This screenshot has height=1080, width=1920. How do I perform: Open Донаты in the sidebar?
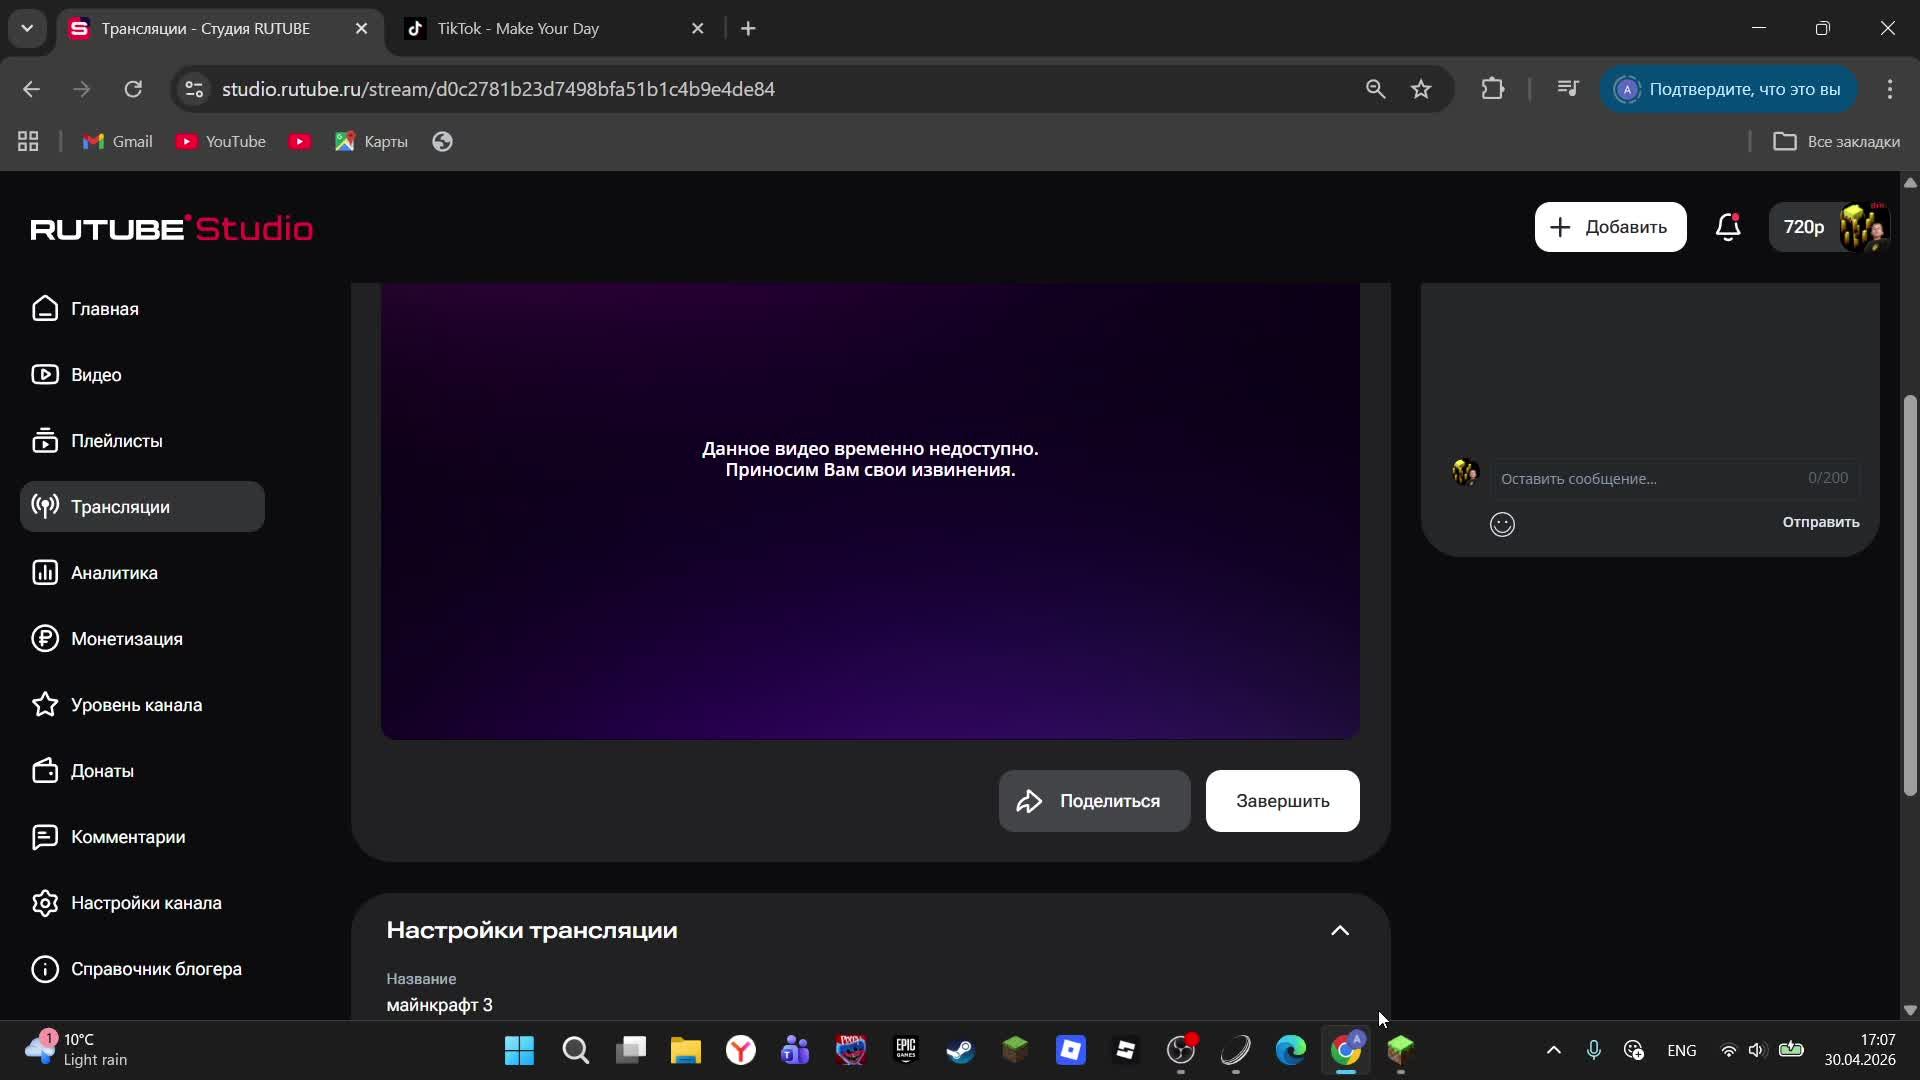(102, 771)
